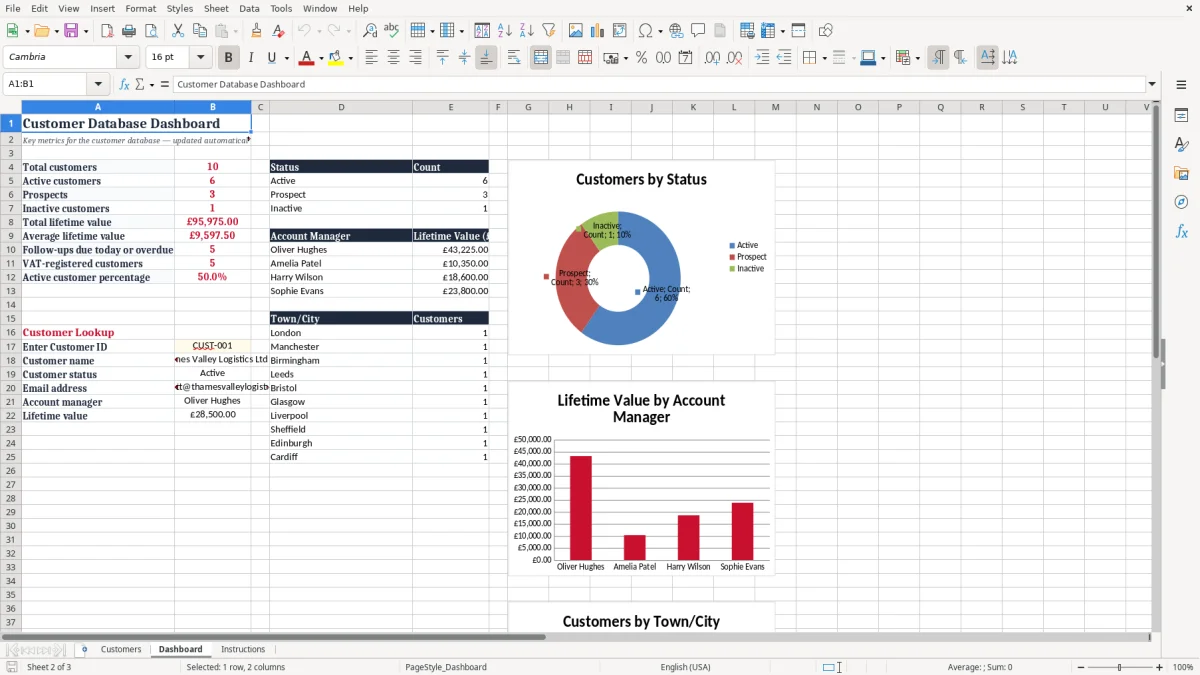Click the Copy icon

(199, 31)
